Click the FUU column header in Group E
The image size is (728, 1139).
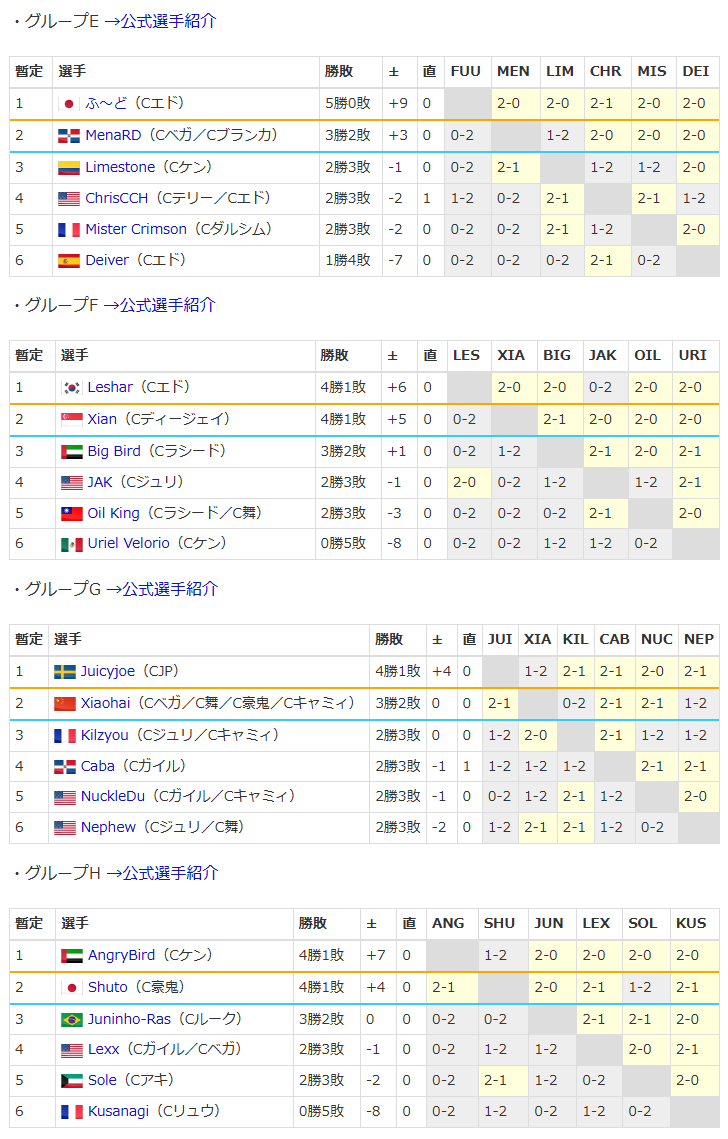coord(466,71)
